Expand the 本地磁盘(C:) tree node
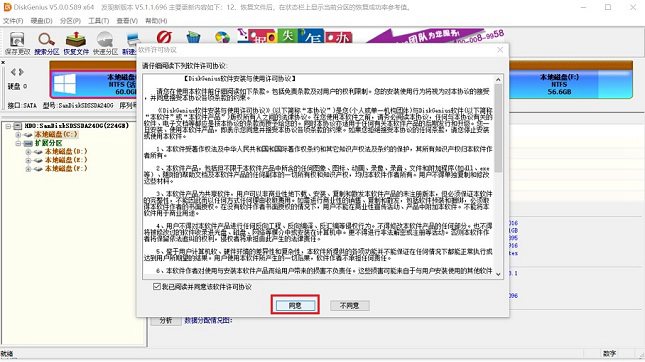Image resolution: width=645 pixels, height=362 pixels. pos(18,135)
